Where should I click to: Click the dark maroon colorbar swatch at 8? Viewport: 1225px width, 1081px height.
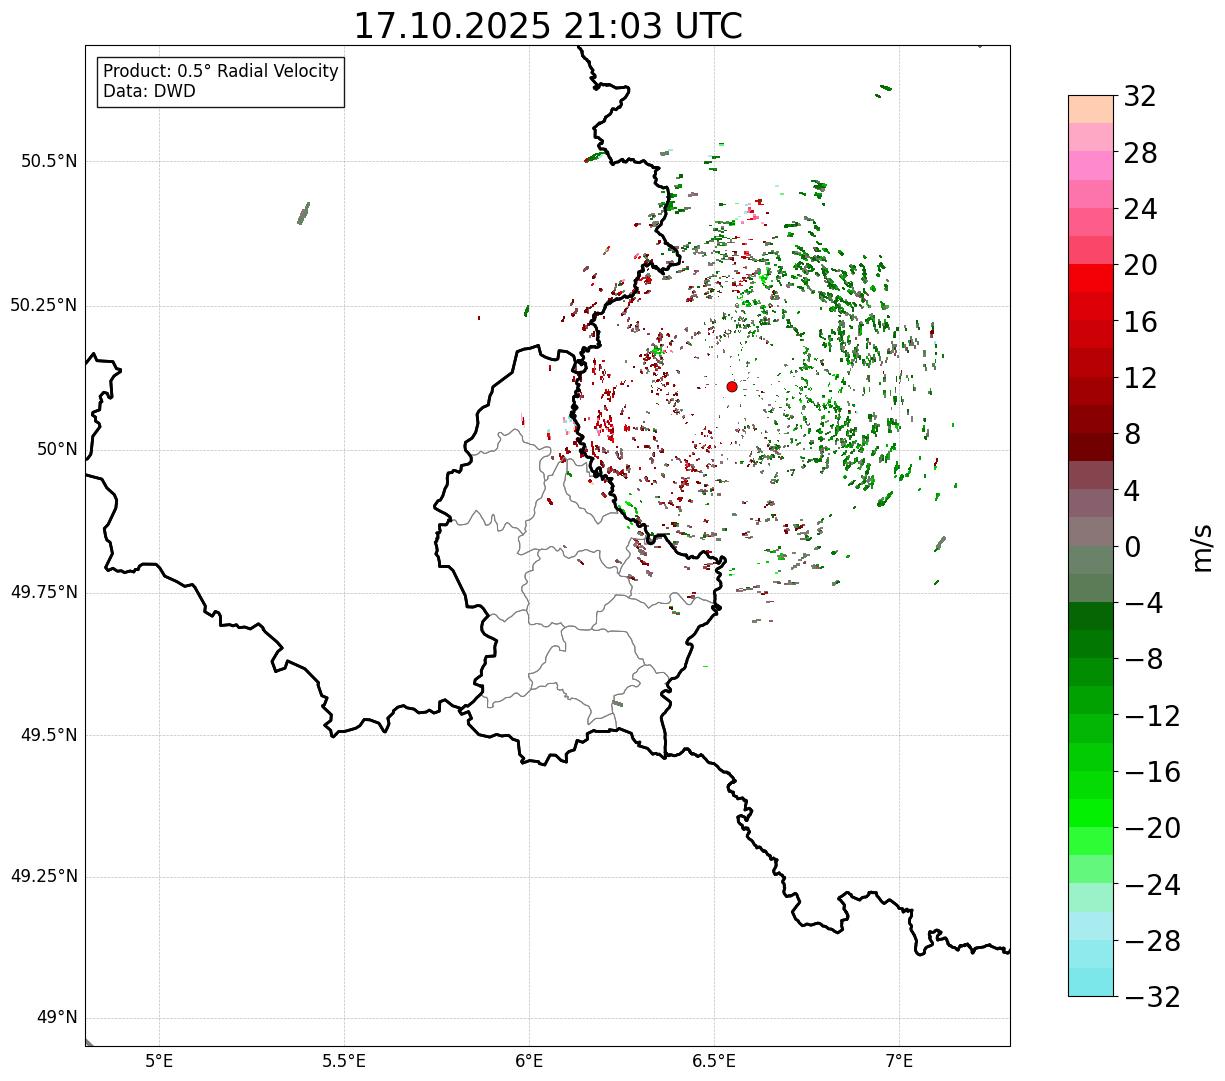tap(1091, 447)
